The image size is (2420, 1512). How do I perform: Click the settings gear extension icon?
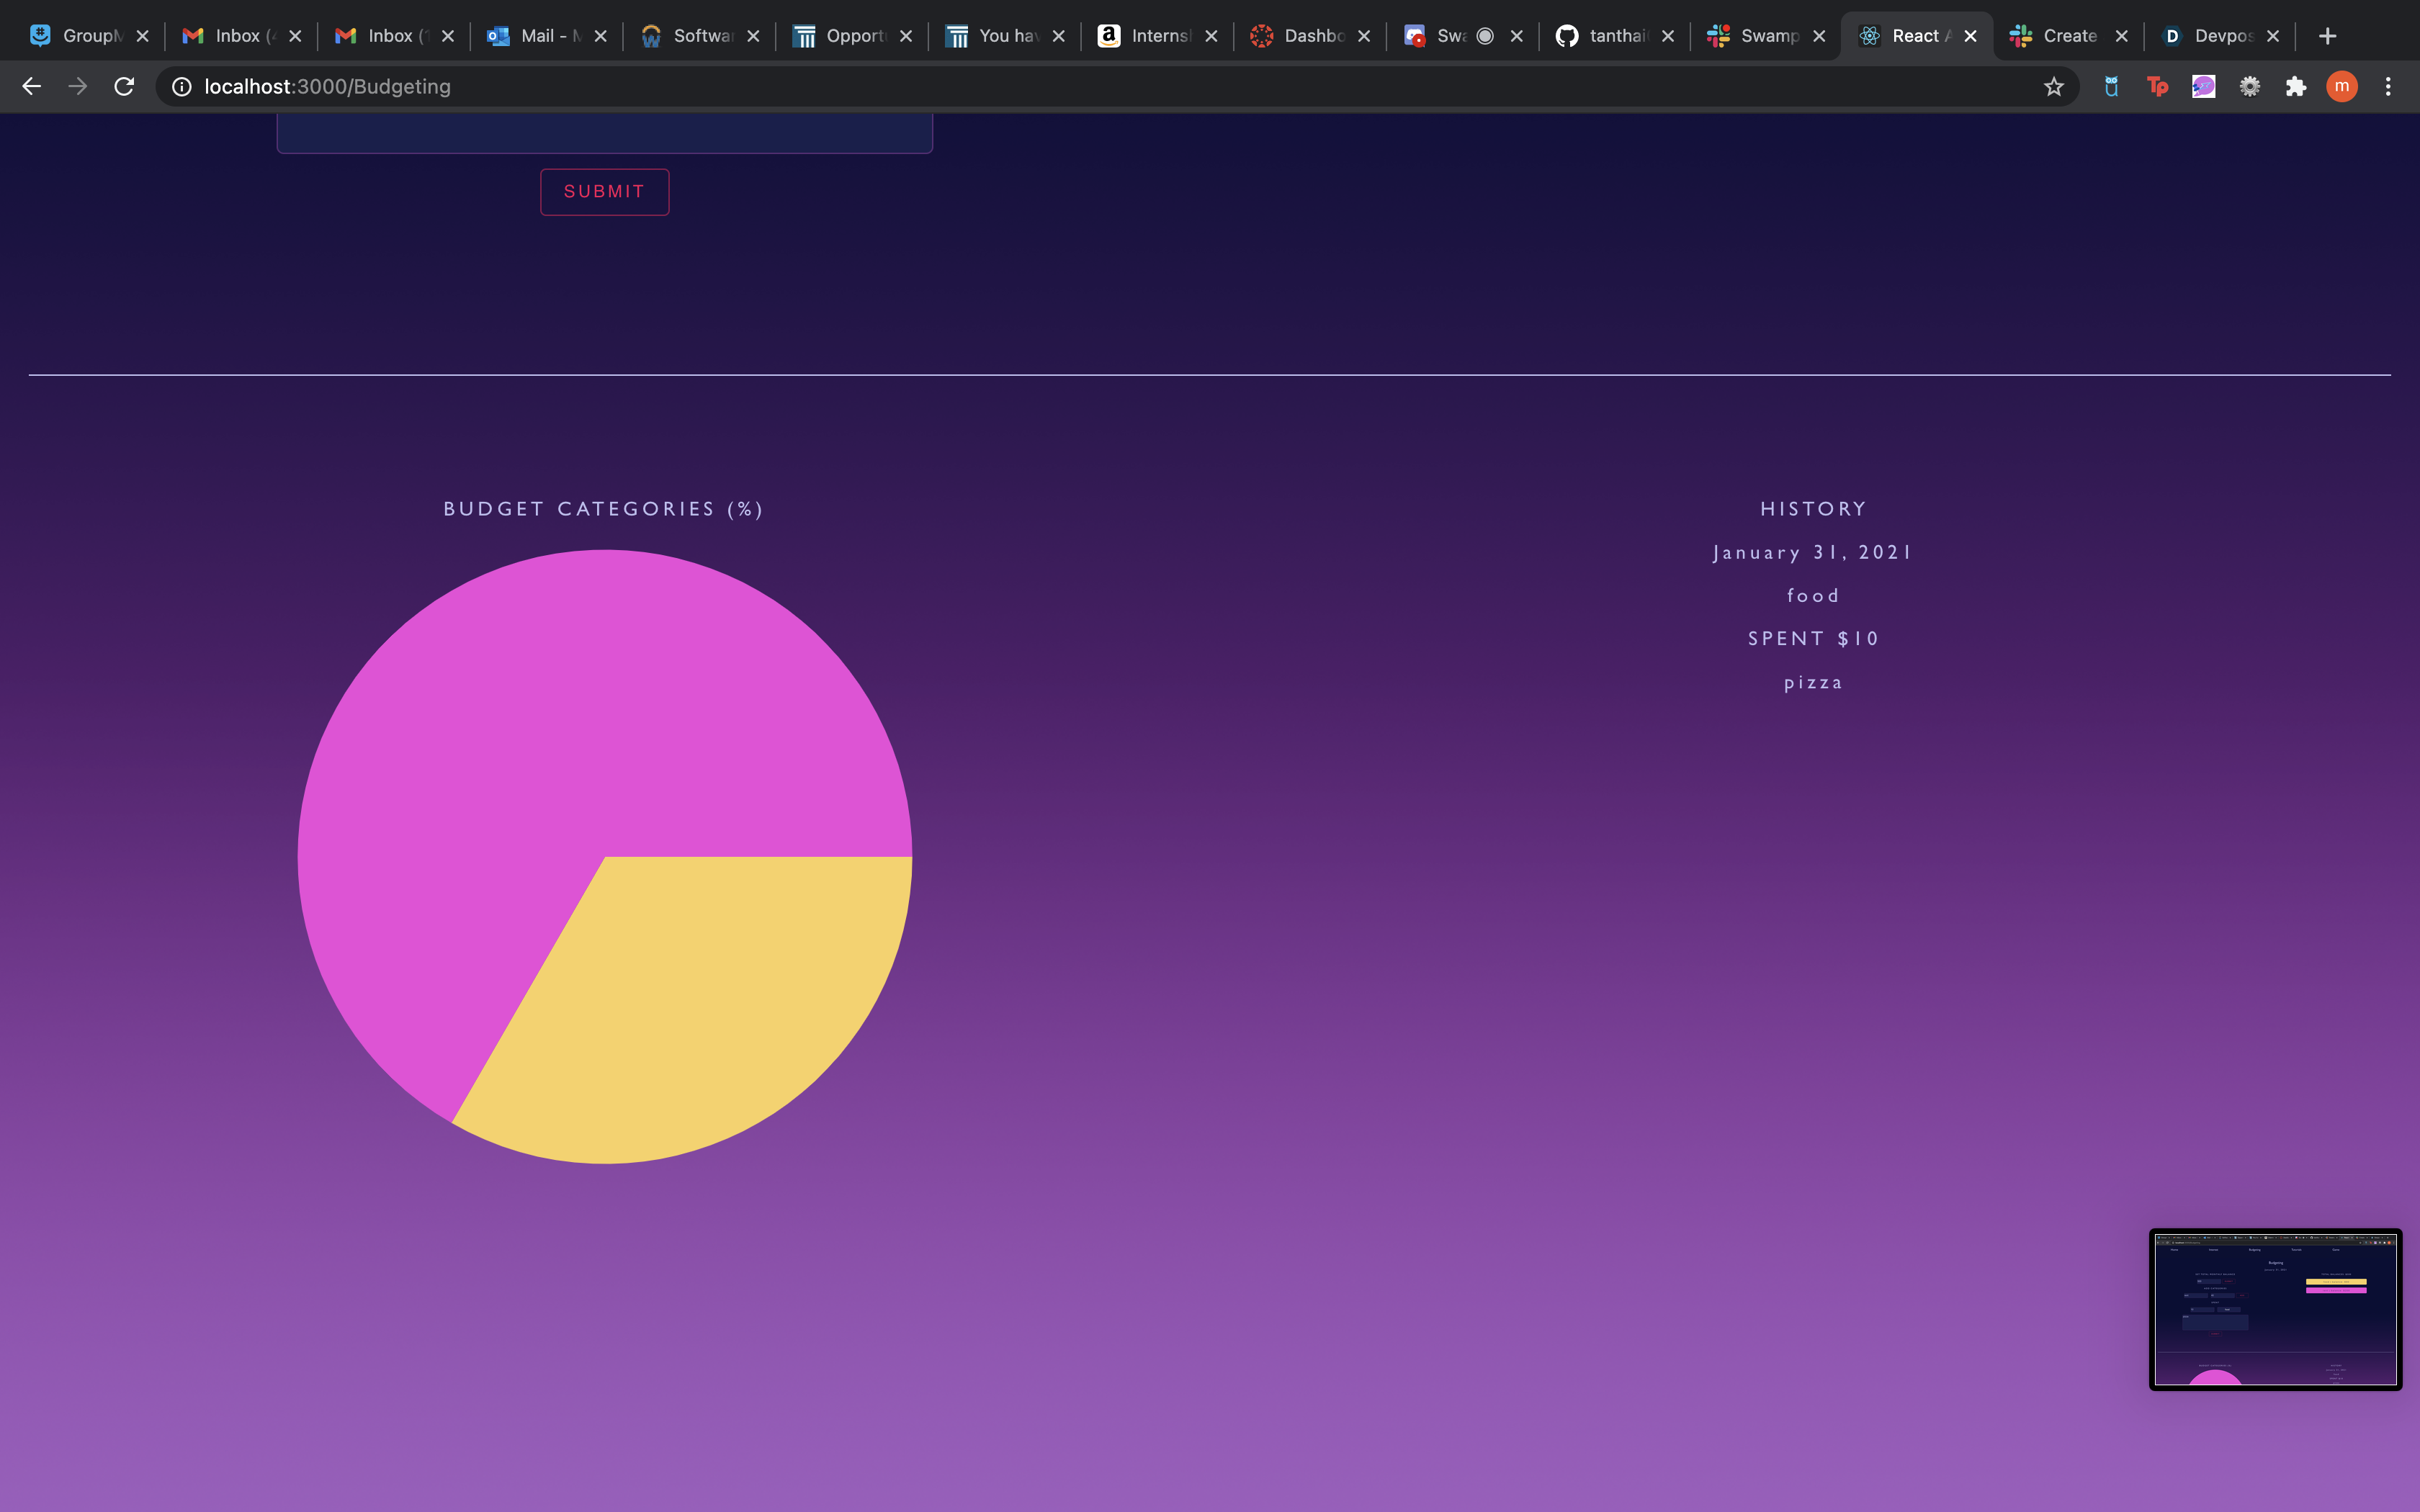coord(2249,87)
